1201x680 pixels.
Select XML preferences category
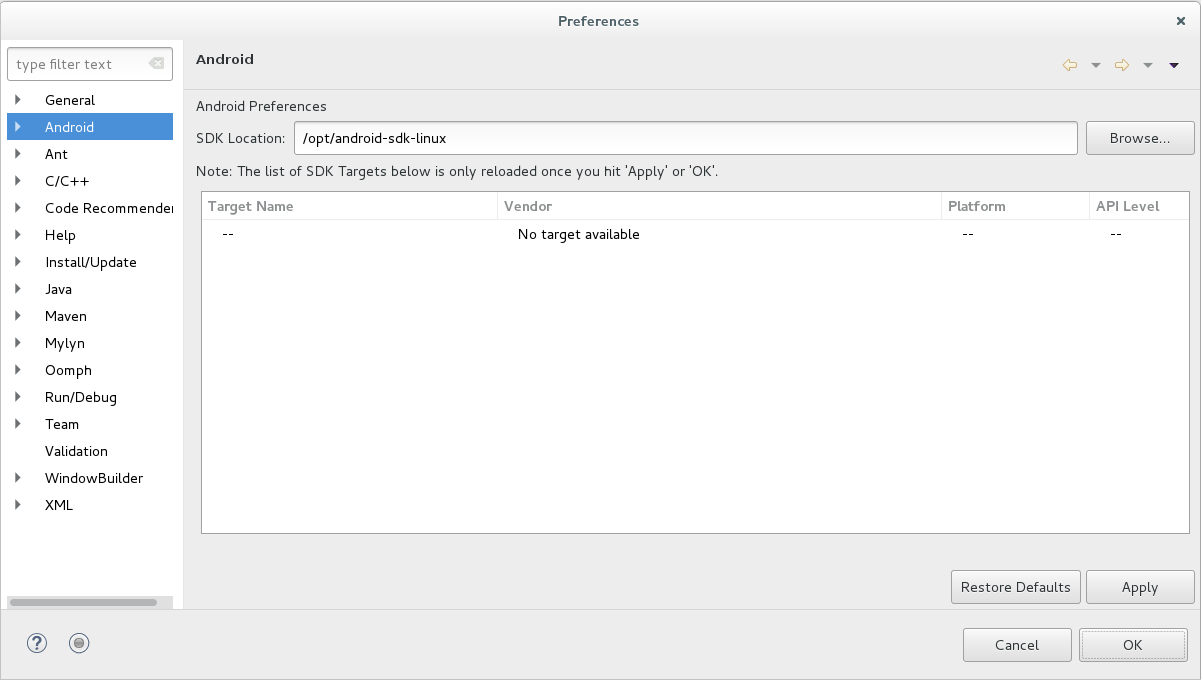point(59,505)
